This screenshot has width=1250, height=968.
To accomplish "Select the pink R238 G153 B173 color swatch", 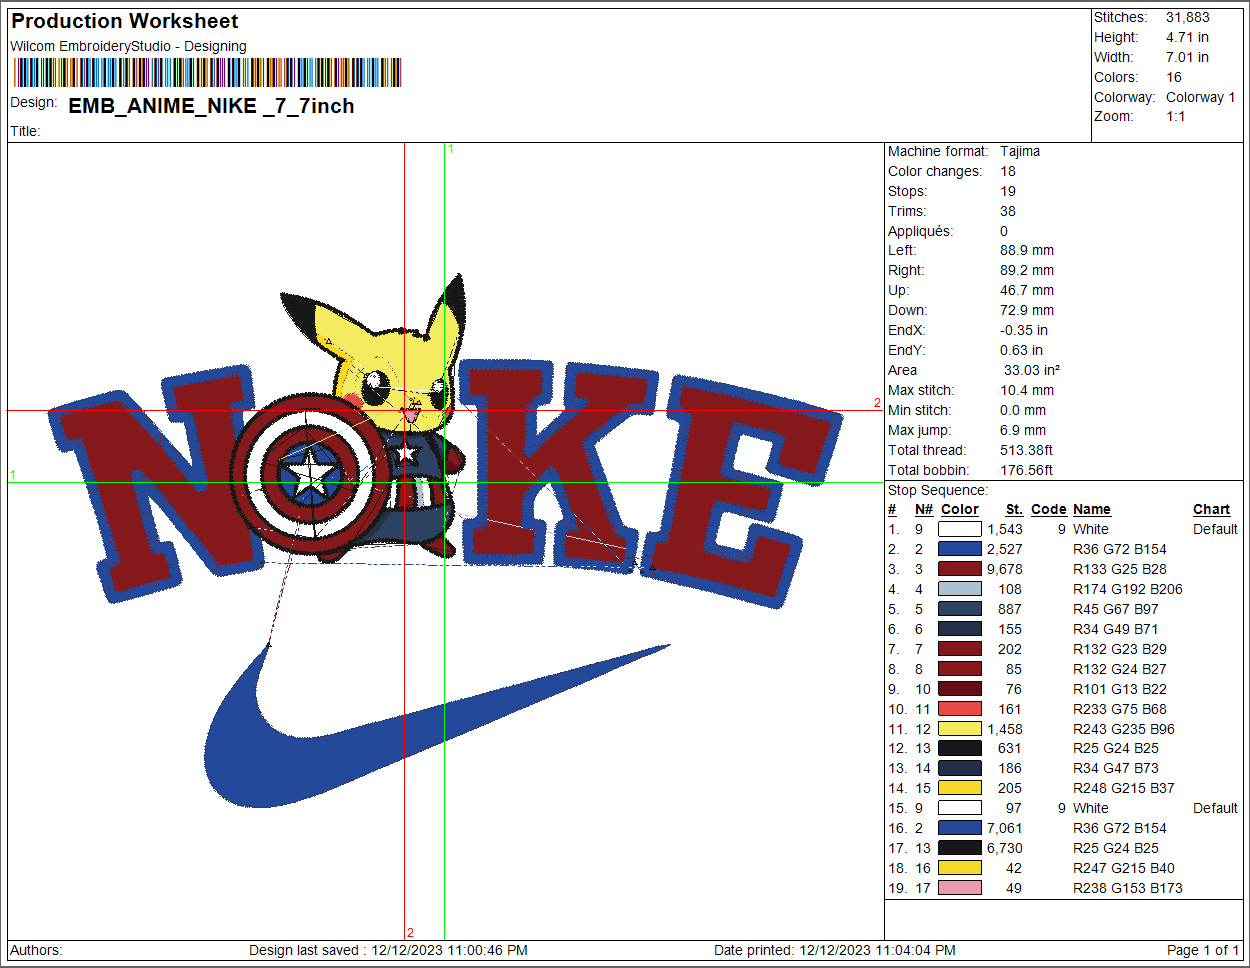I will pyautogui.click(x=959, y=888).
